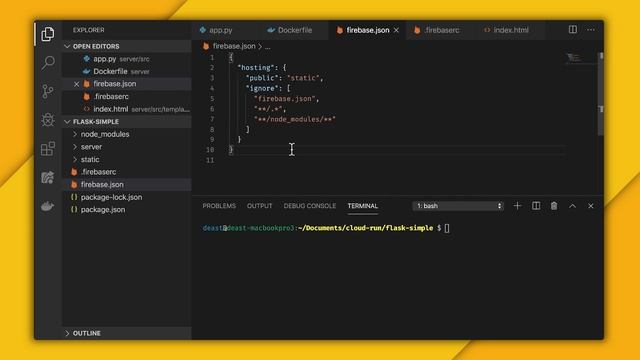Click the EXPLORER sidebar title

click(x=89, y=30)
